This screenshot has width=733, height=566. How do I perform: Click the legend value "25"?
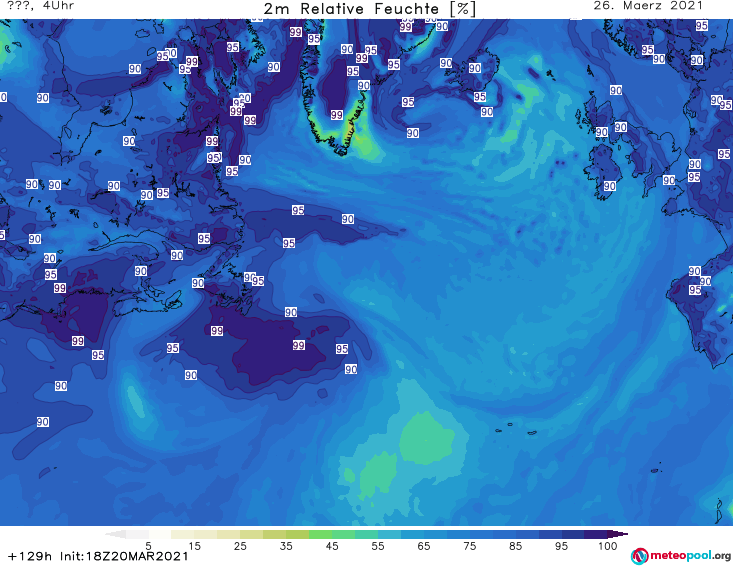click(x=240, y=546)
